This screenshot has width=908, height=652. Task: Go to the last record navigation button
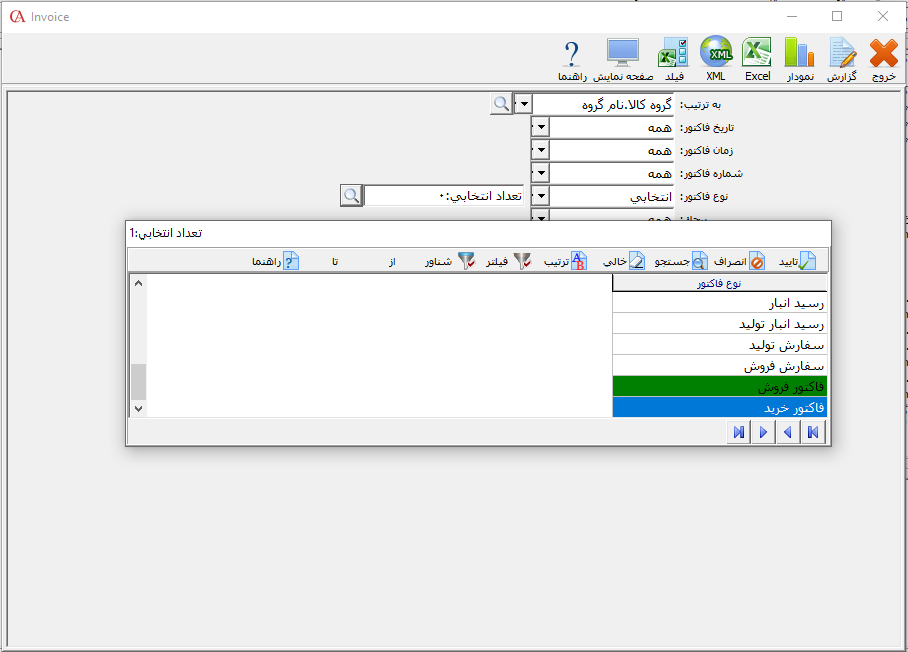(x=738, y=432)
